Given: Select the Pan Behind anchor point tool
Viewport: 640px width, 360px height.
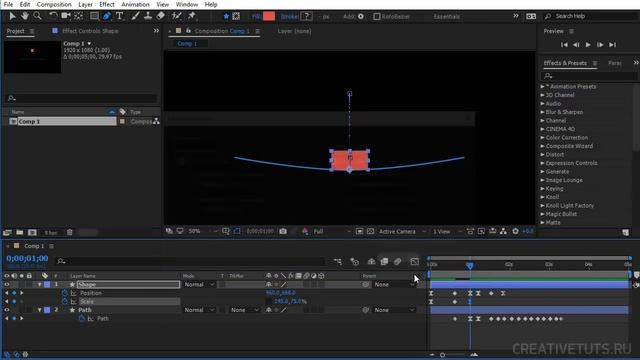Looking at the screenshot, I should (x=78, y=16).
